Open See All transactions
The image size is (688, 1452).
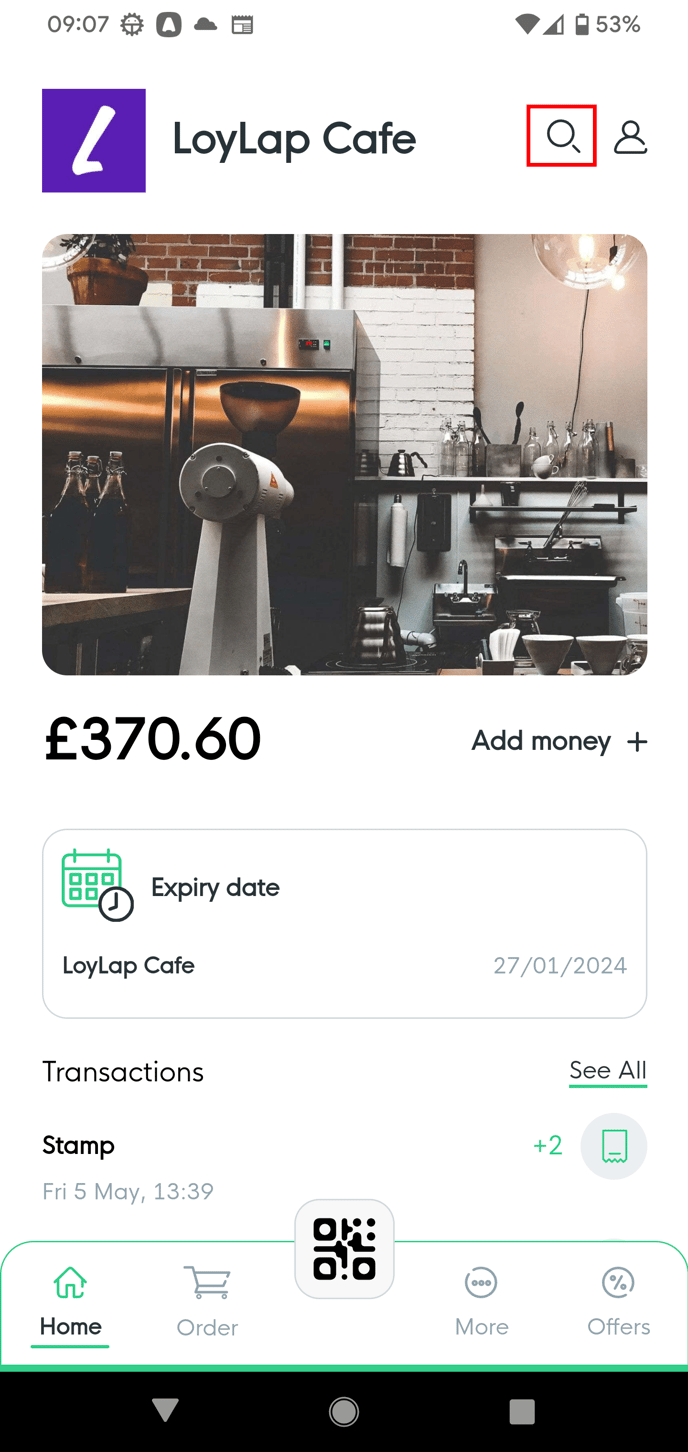click(x=607, y=1070)
